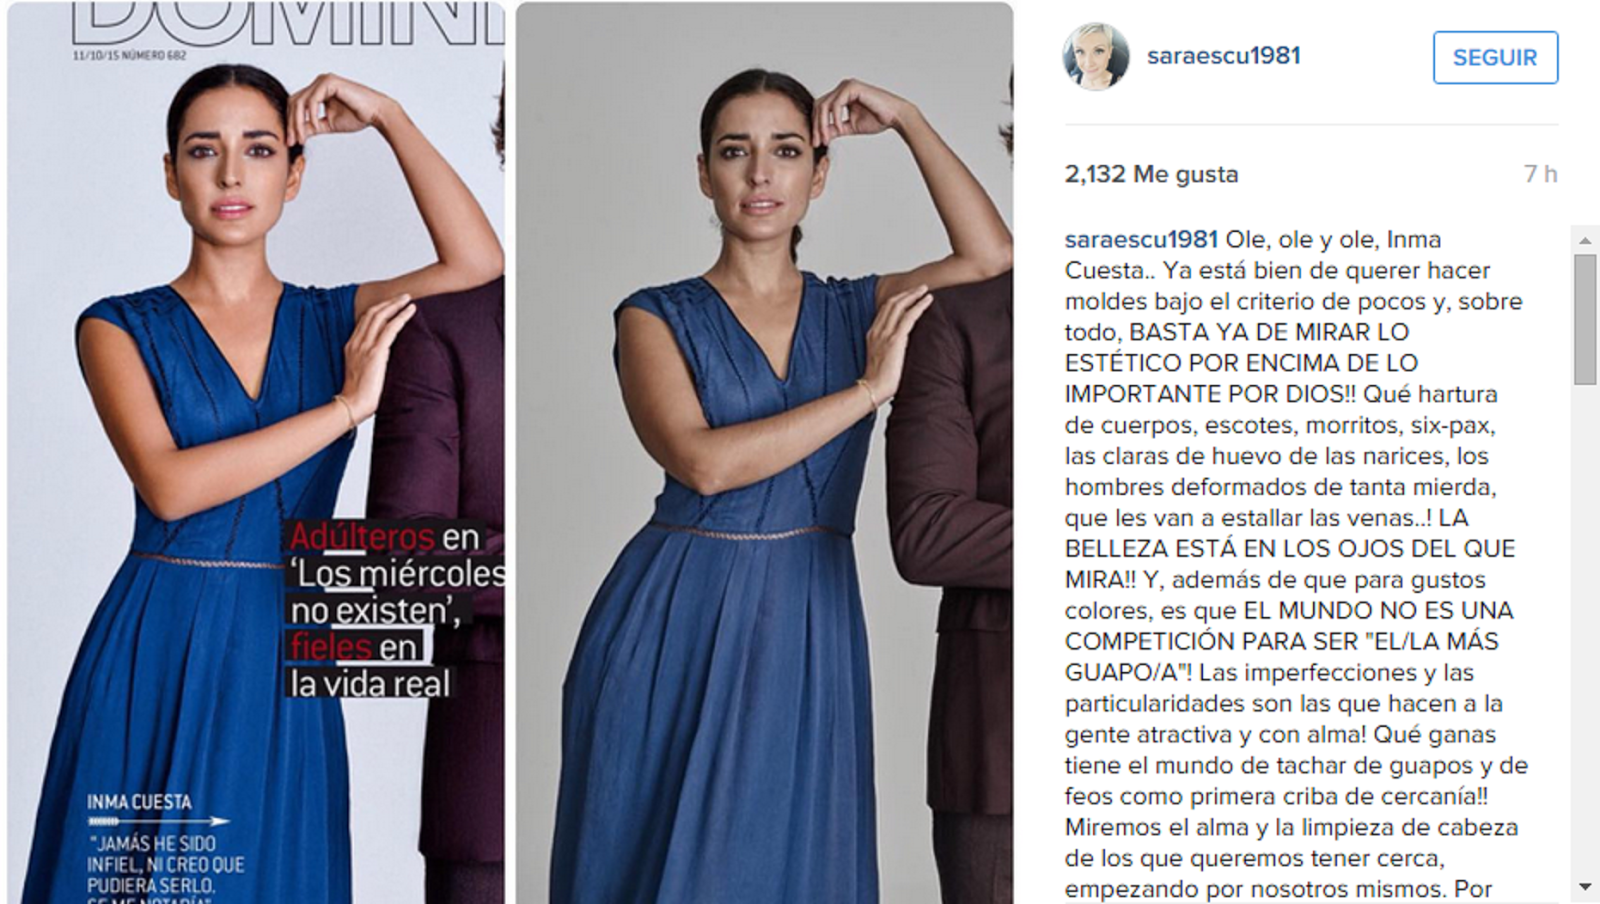Click the magazine masthead title on the cover
Viewport: 1600px width, 904px height.
coord(288,22)
